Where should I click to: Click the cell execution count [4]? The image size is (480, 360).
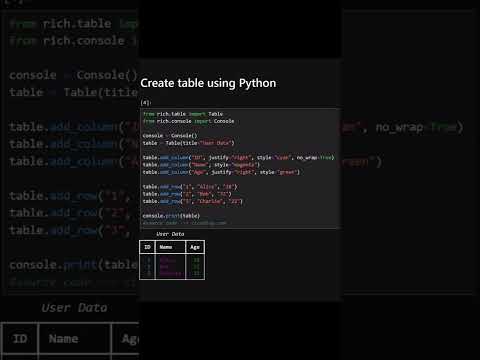[x=145, y=103]
